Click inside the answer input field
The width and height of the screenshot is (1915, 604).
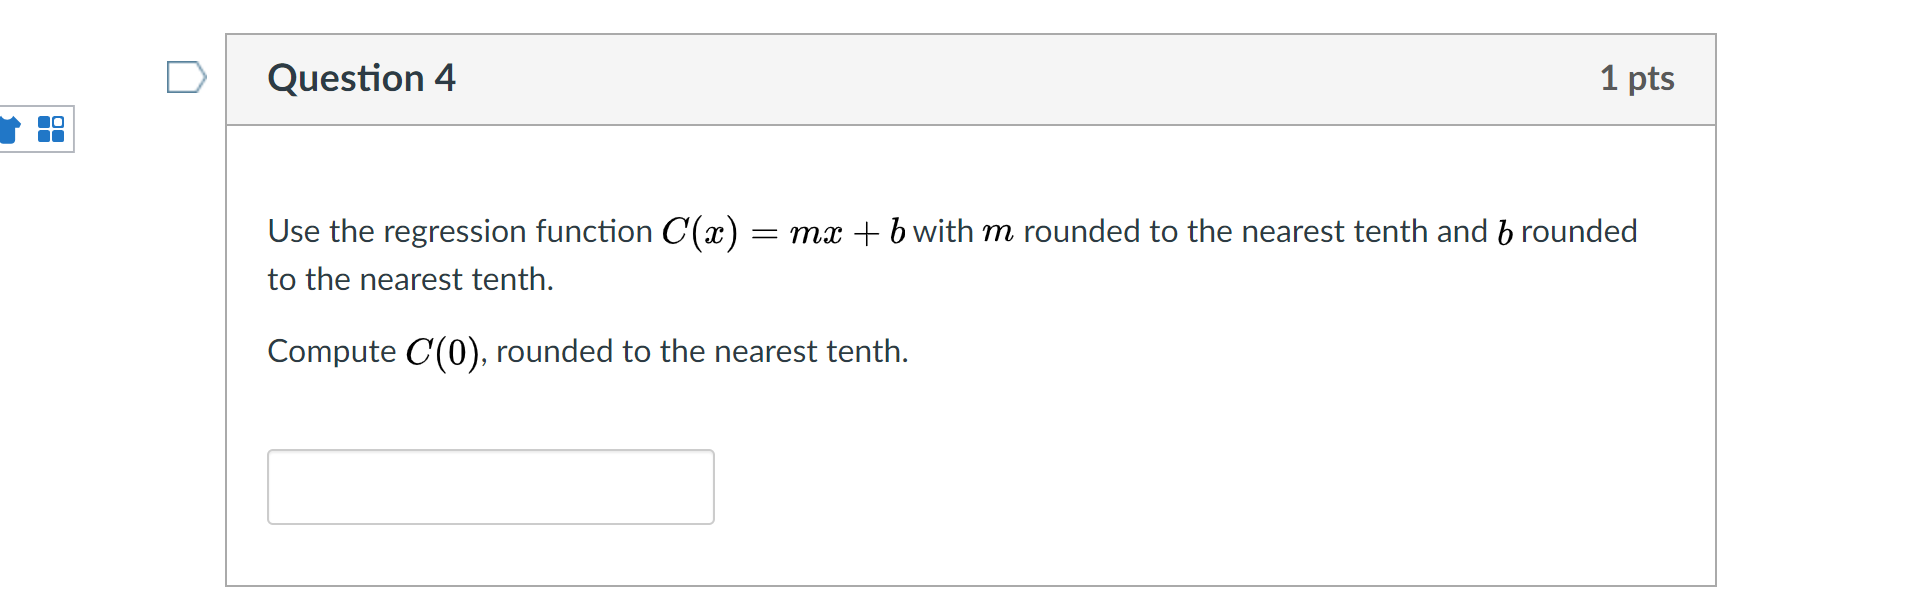coord(490,487)
